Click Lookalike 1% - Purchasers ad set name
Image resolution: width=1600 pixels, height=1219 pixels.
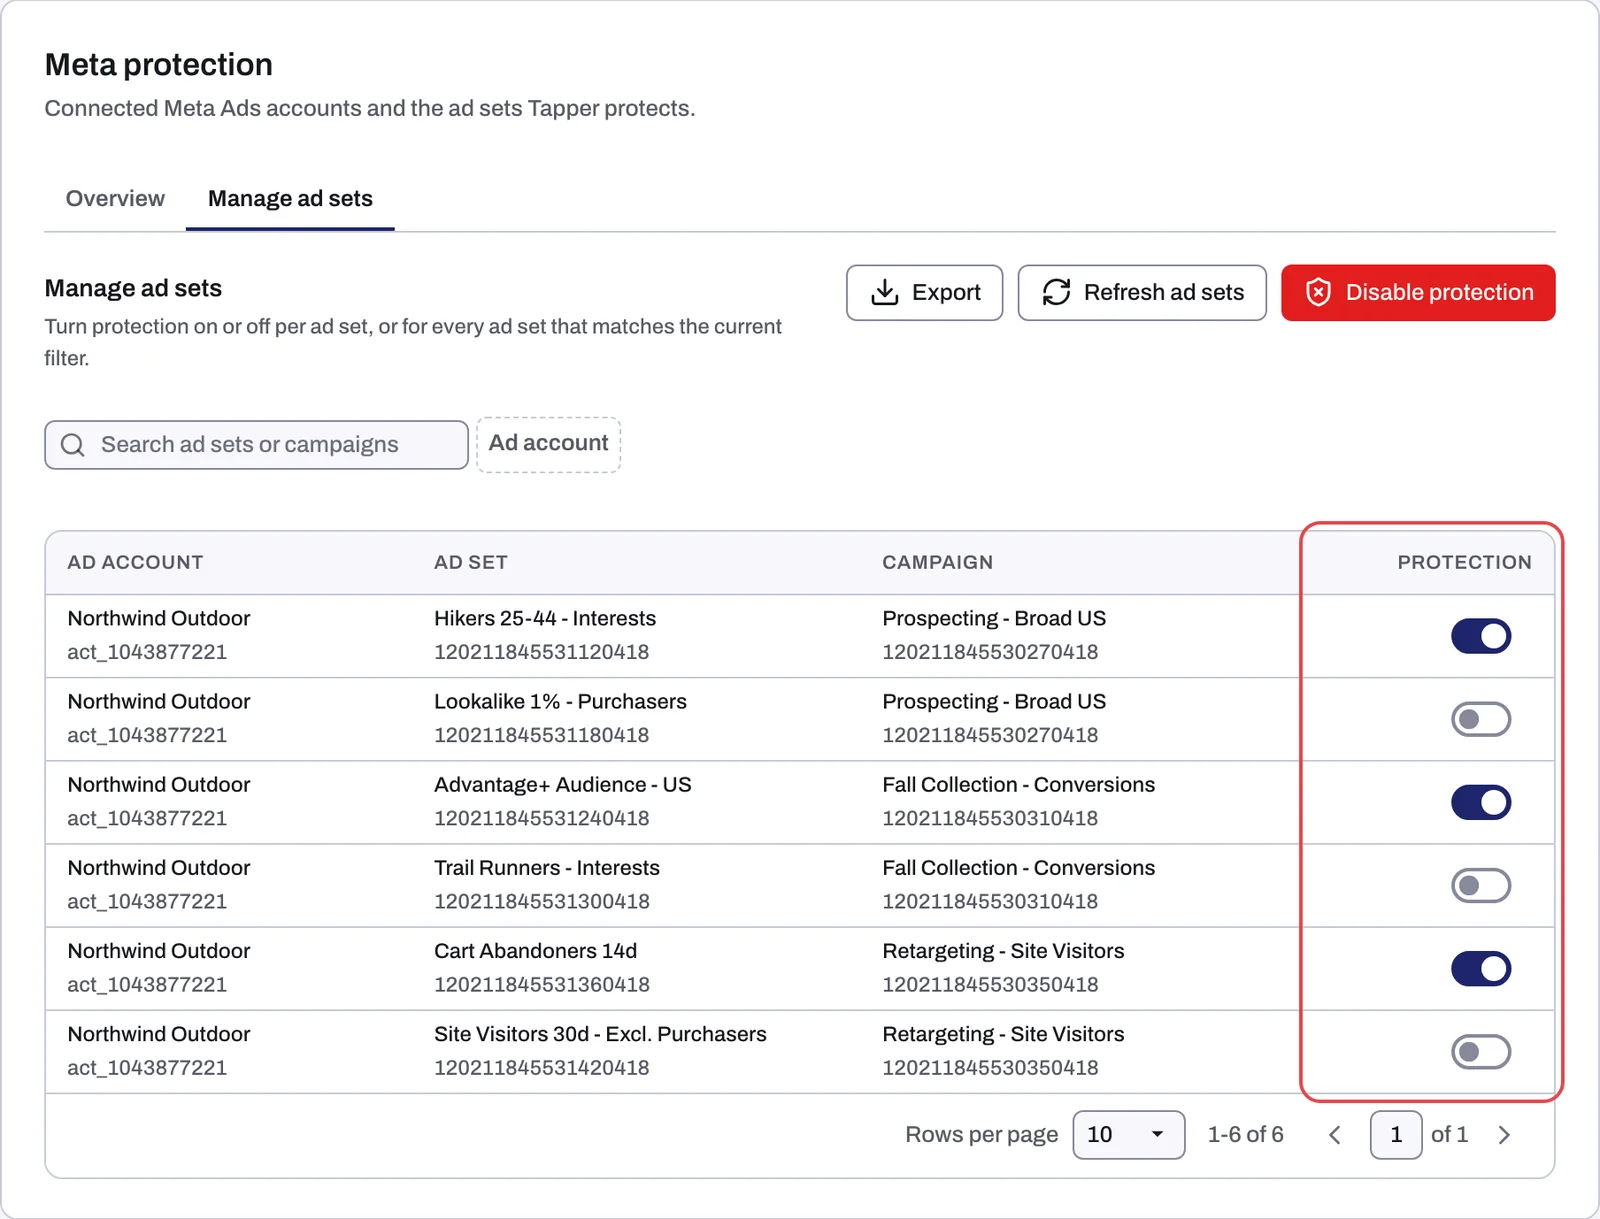click(x=560, y=701)
